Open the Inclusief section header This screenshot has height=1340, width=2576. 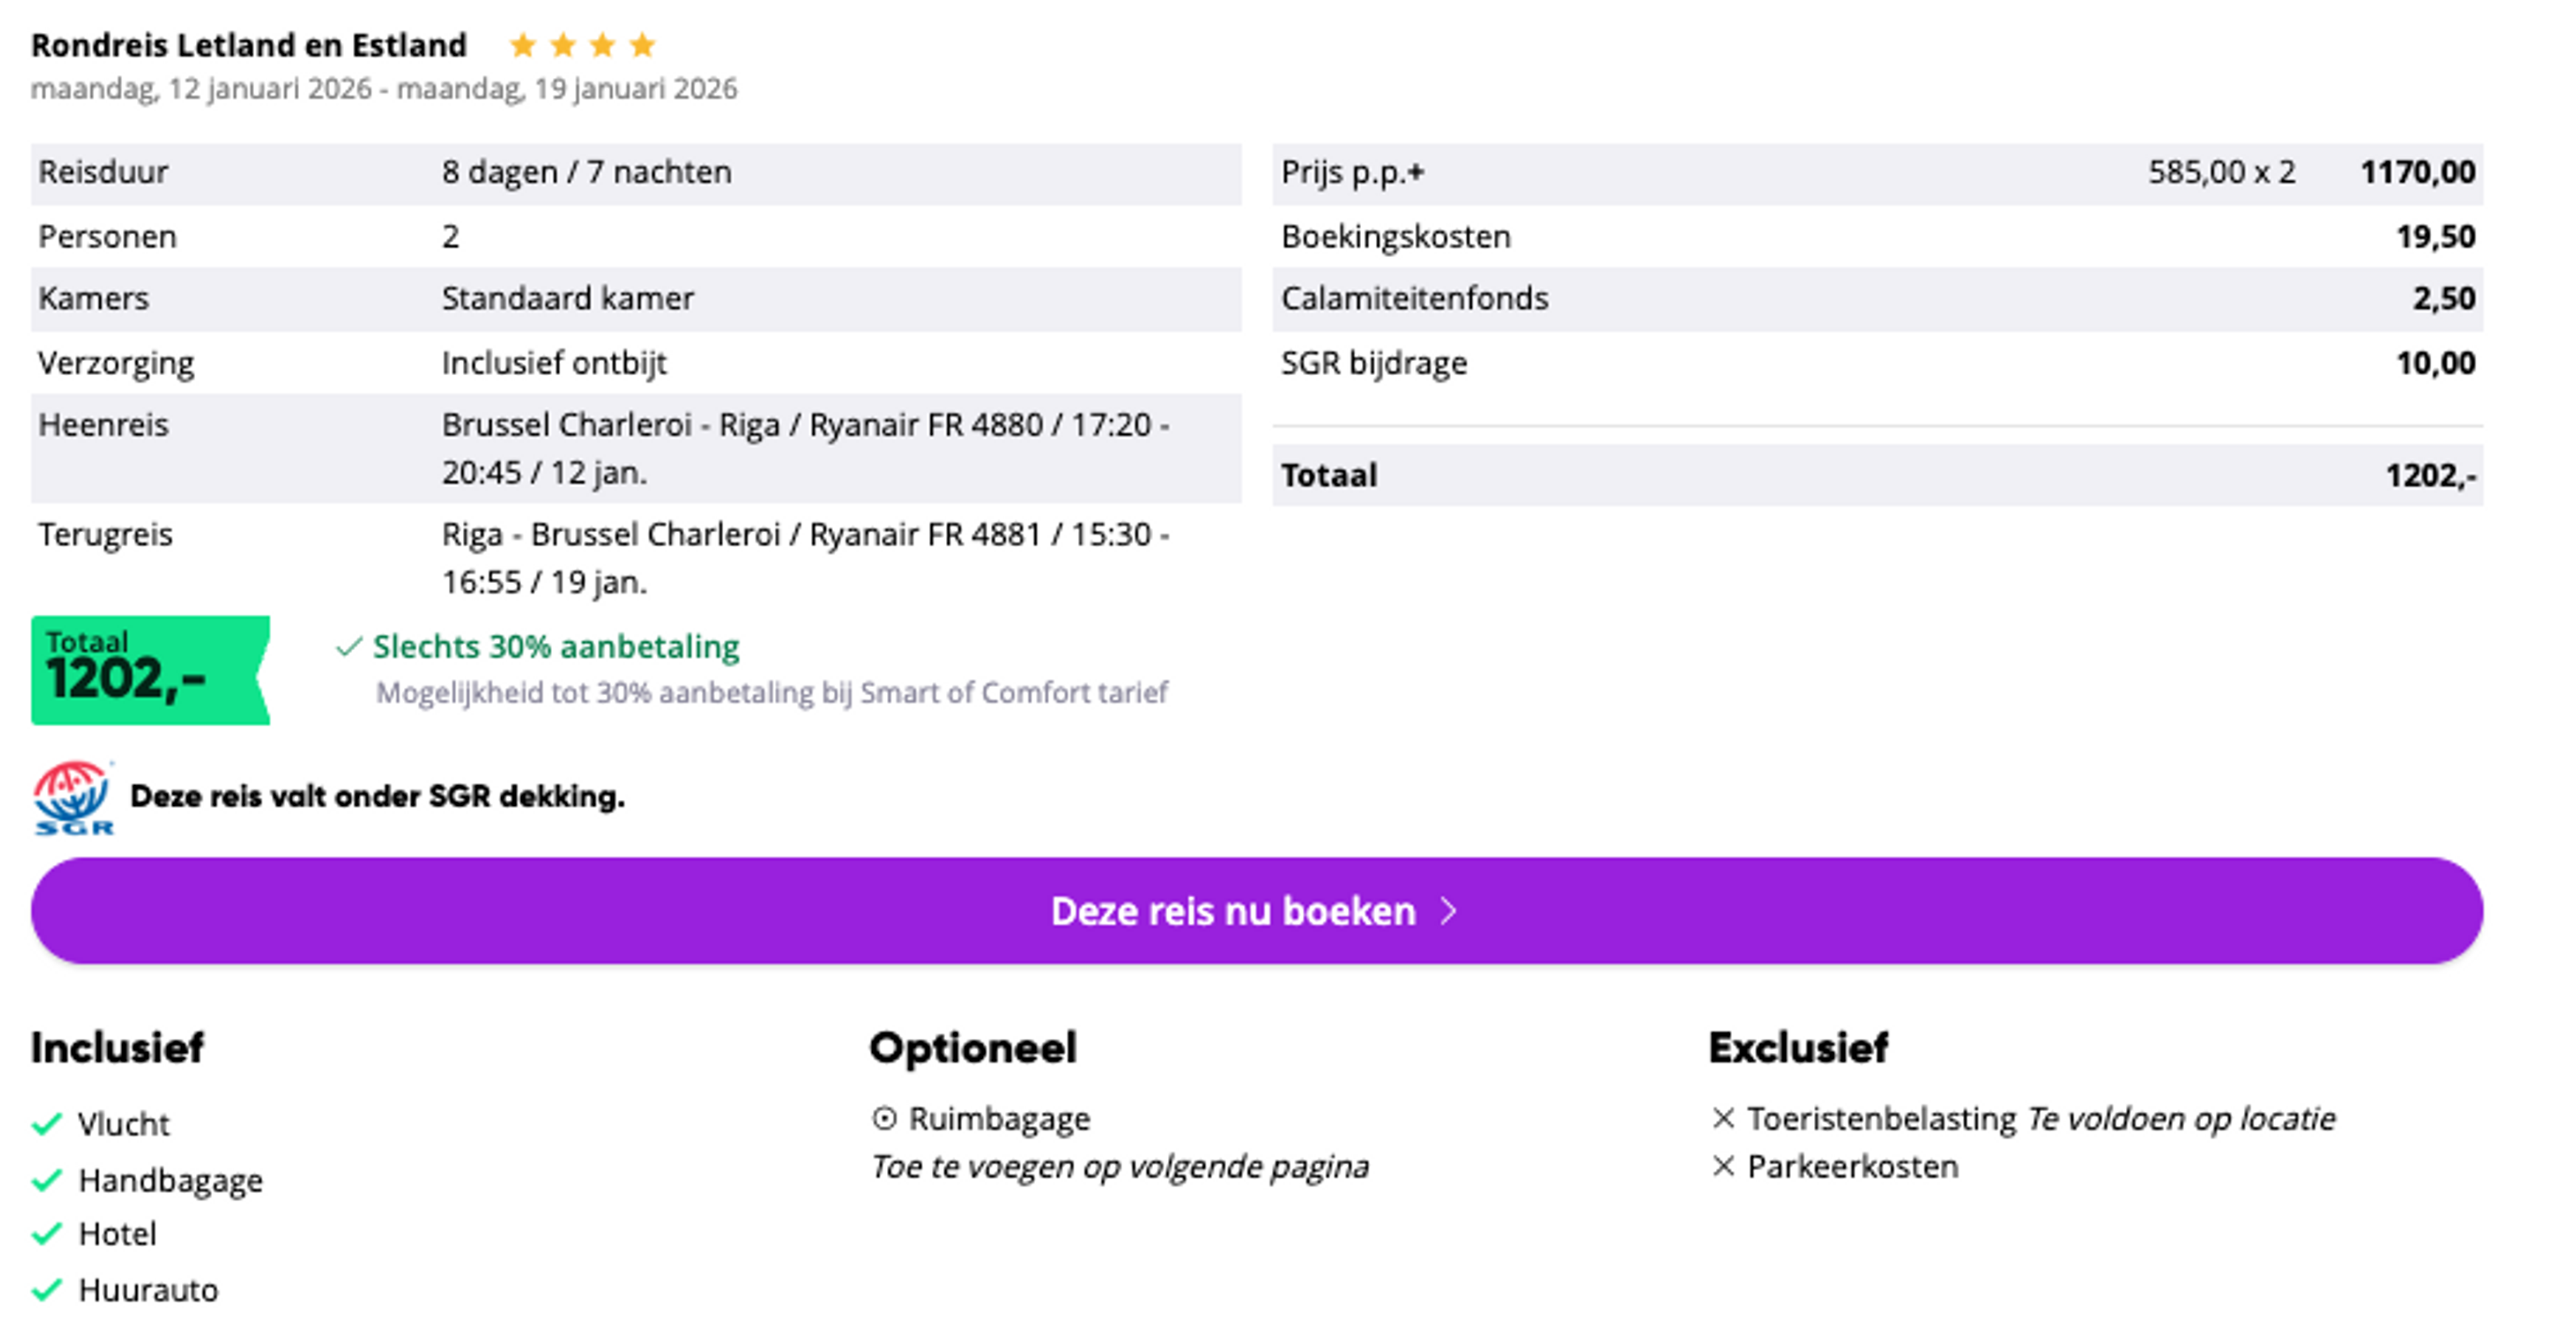pyautogui.click(x=117, y=1047)
